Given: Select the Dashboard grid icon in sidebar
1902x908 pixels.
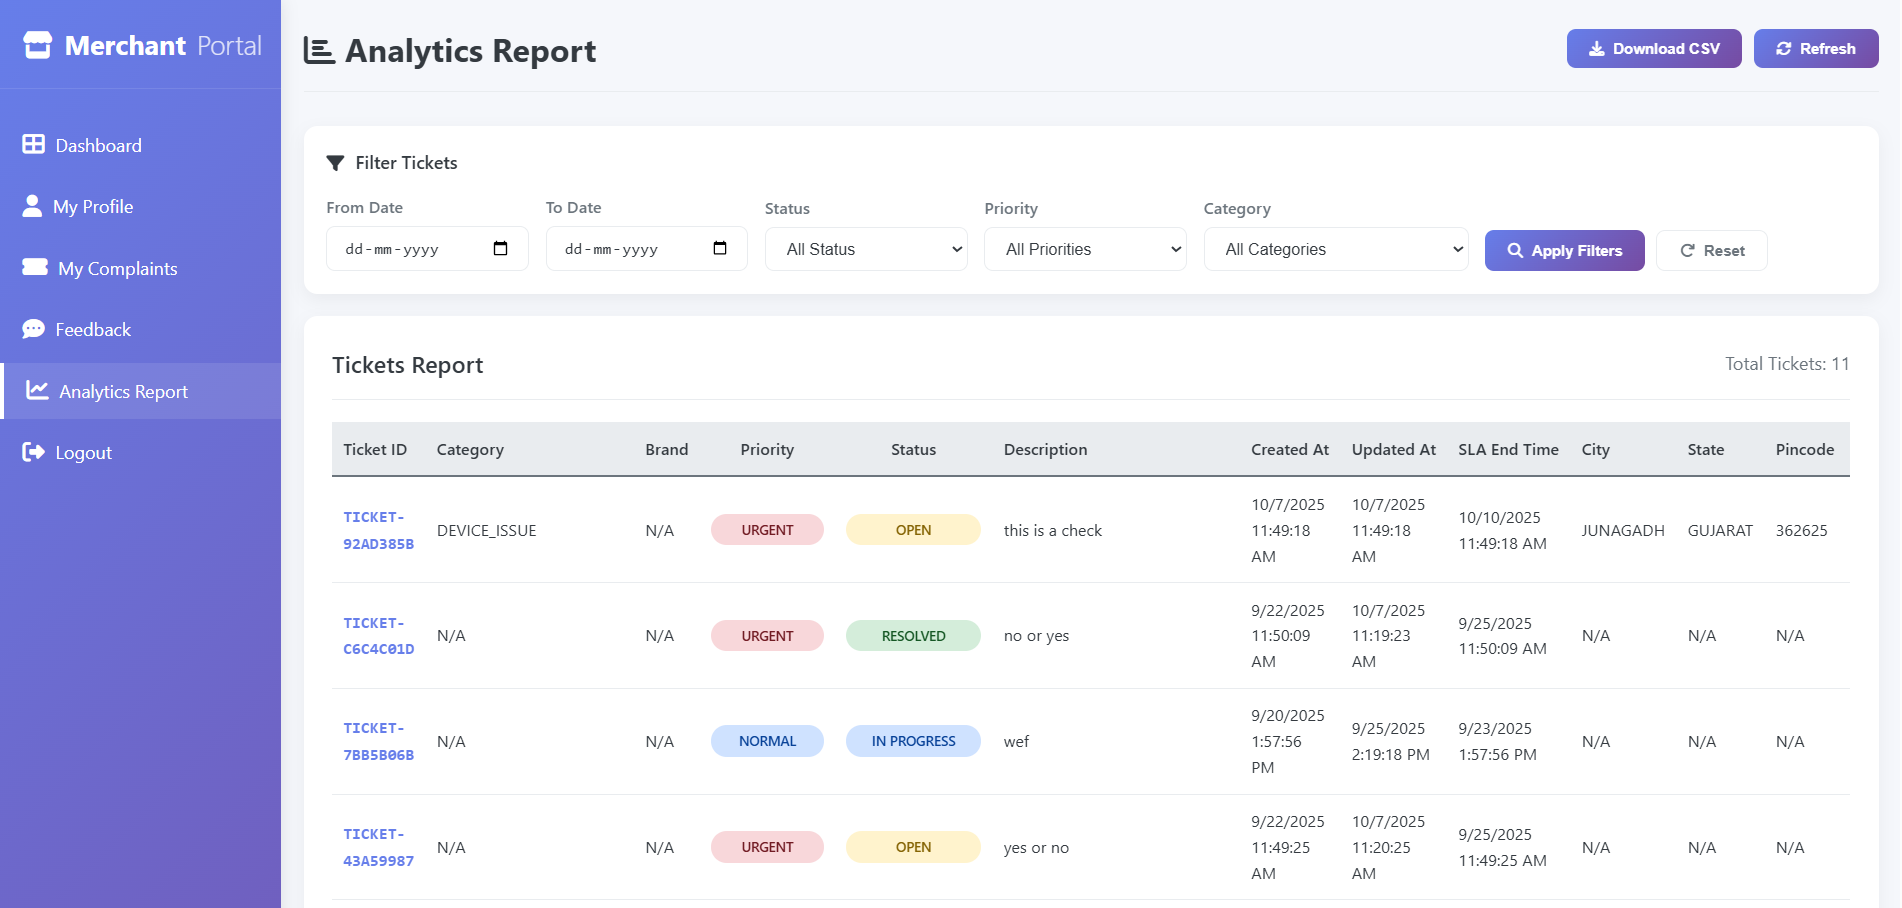Looking at the screenshot, I should tap(32, 144).
